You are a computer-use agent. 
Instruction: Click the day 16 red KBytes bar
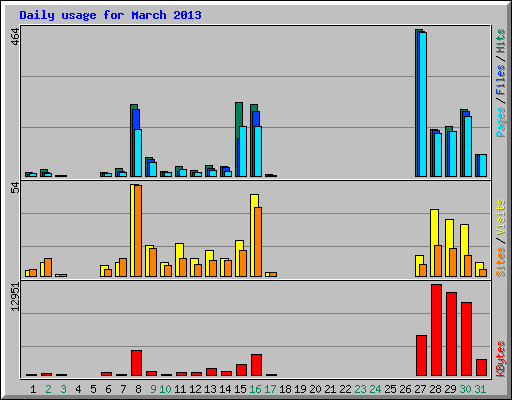256,365
